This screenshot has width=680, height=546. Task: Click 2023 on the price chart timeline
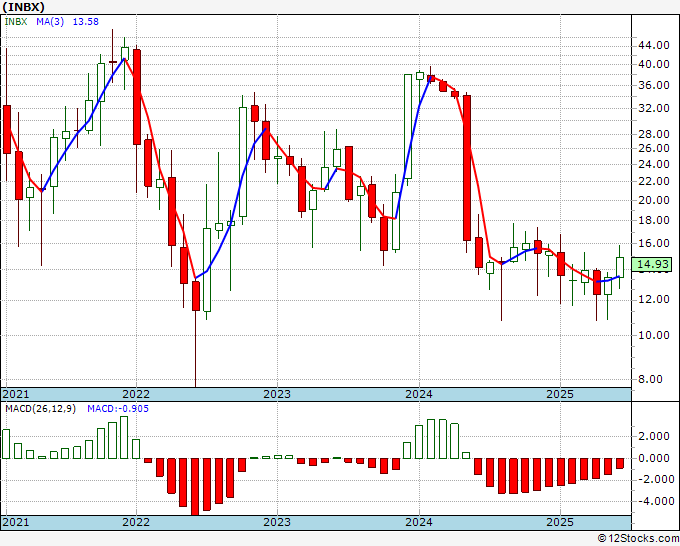(x=277, y=394)
